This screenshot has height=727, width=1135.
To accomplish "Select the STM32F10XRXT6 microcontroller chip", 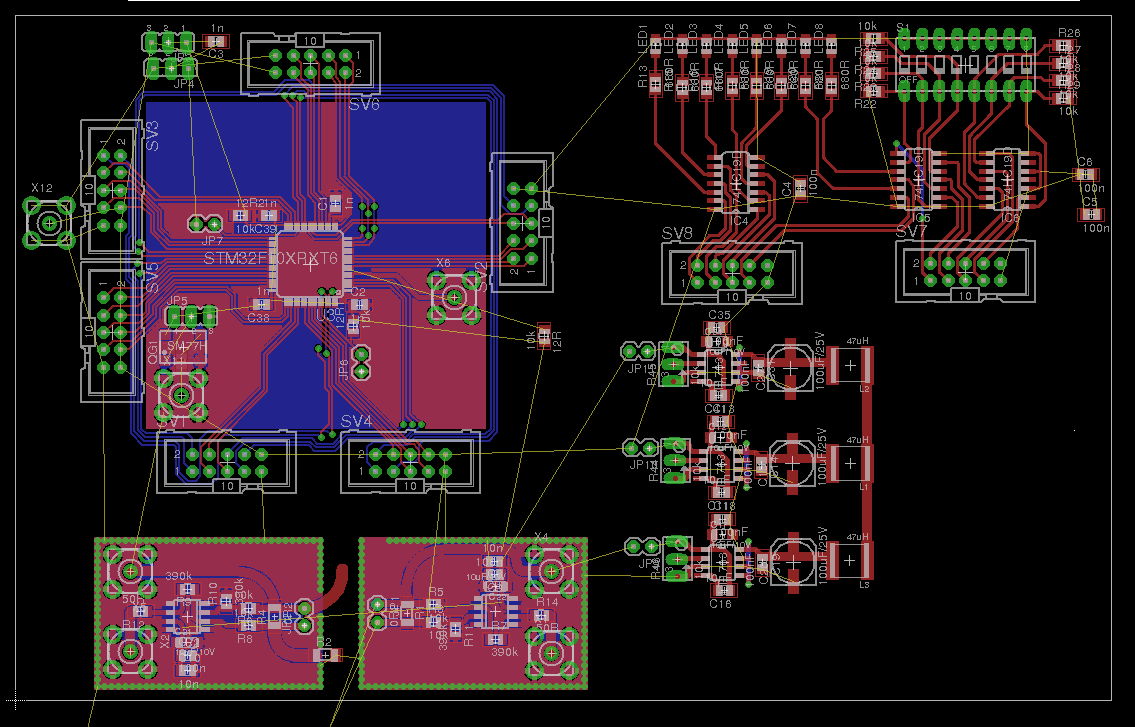I will (310, 264).
